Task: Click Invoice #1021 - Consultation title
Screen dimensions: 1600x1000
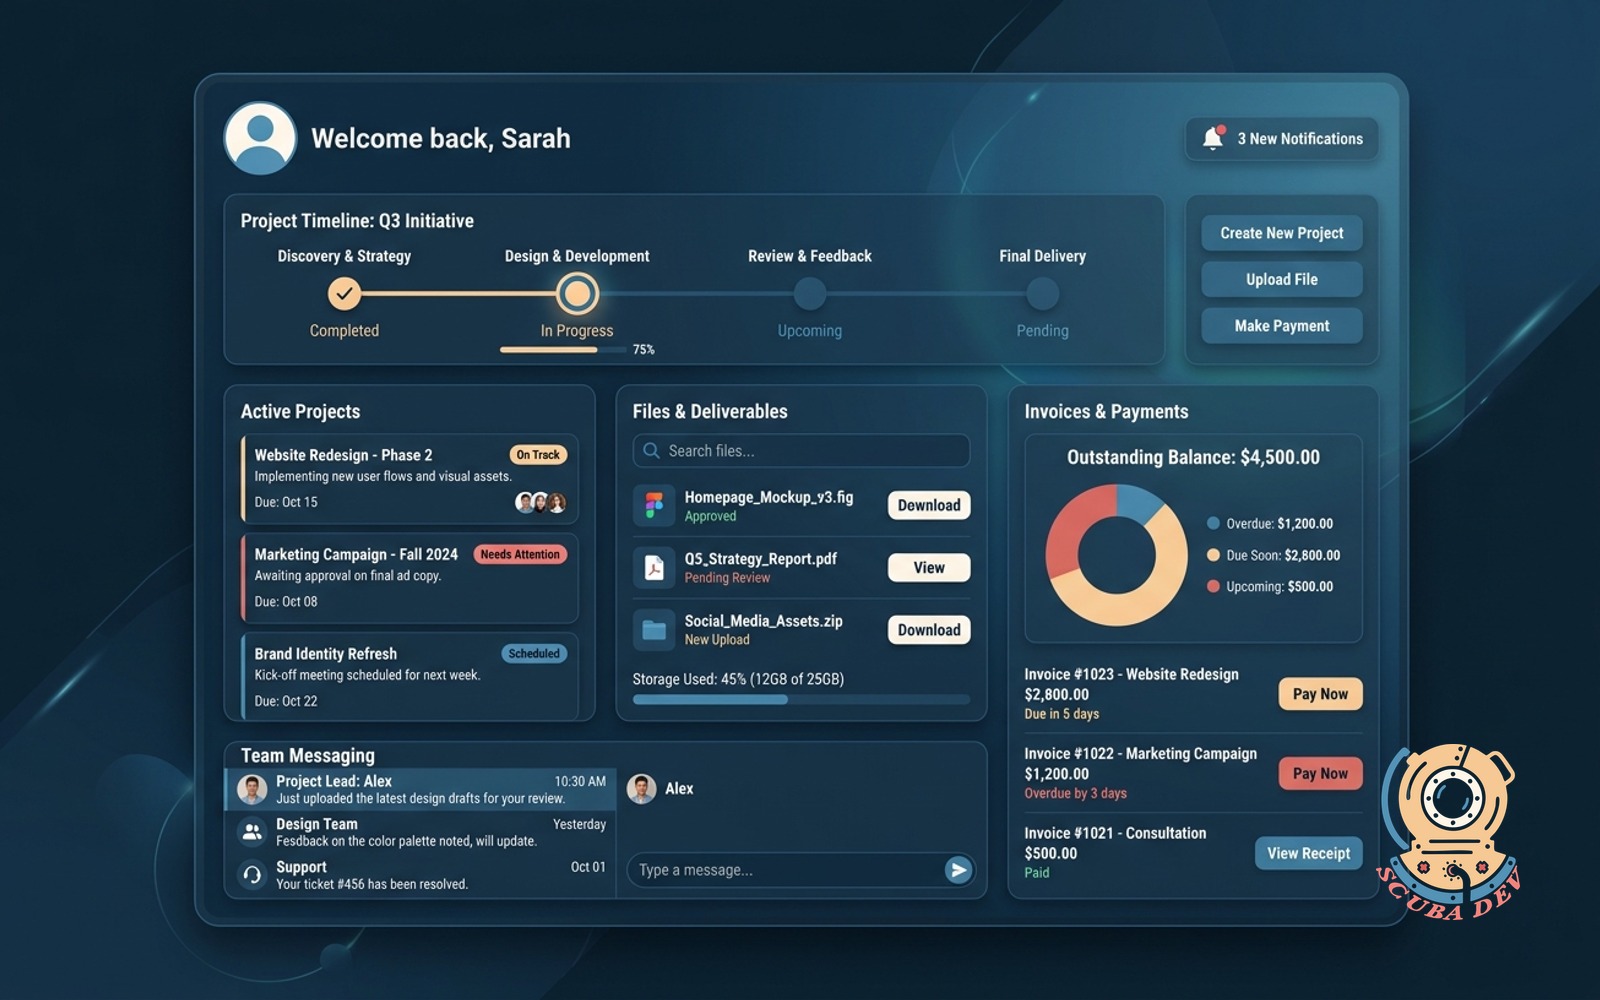Action: (1115, 833)
